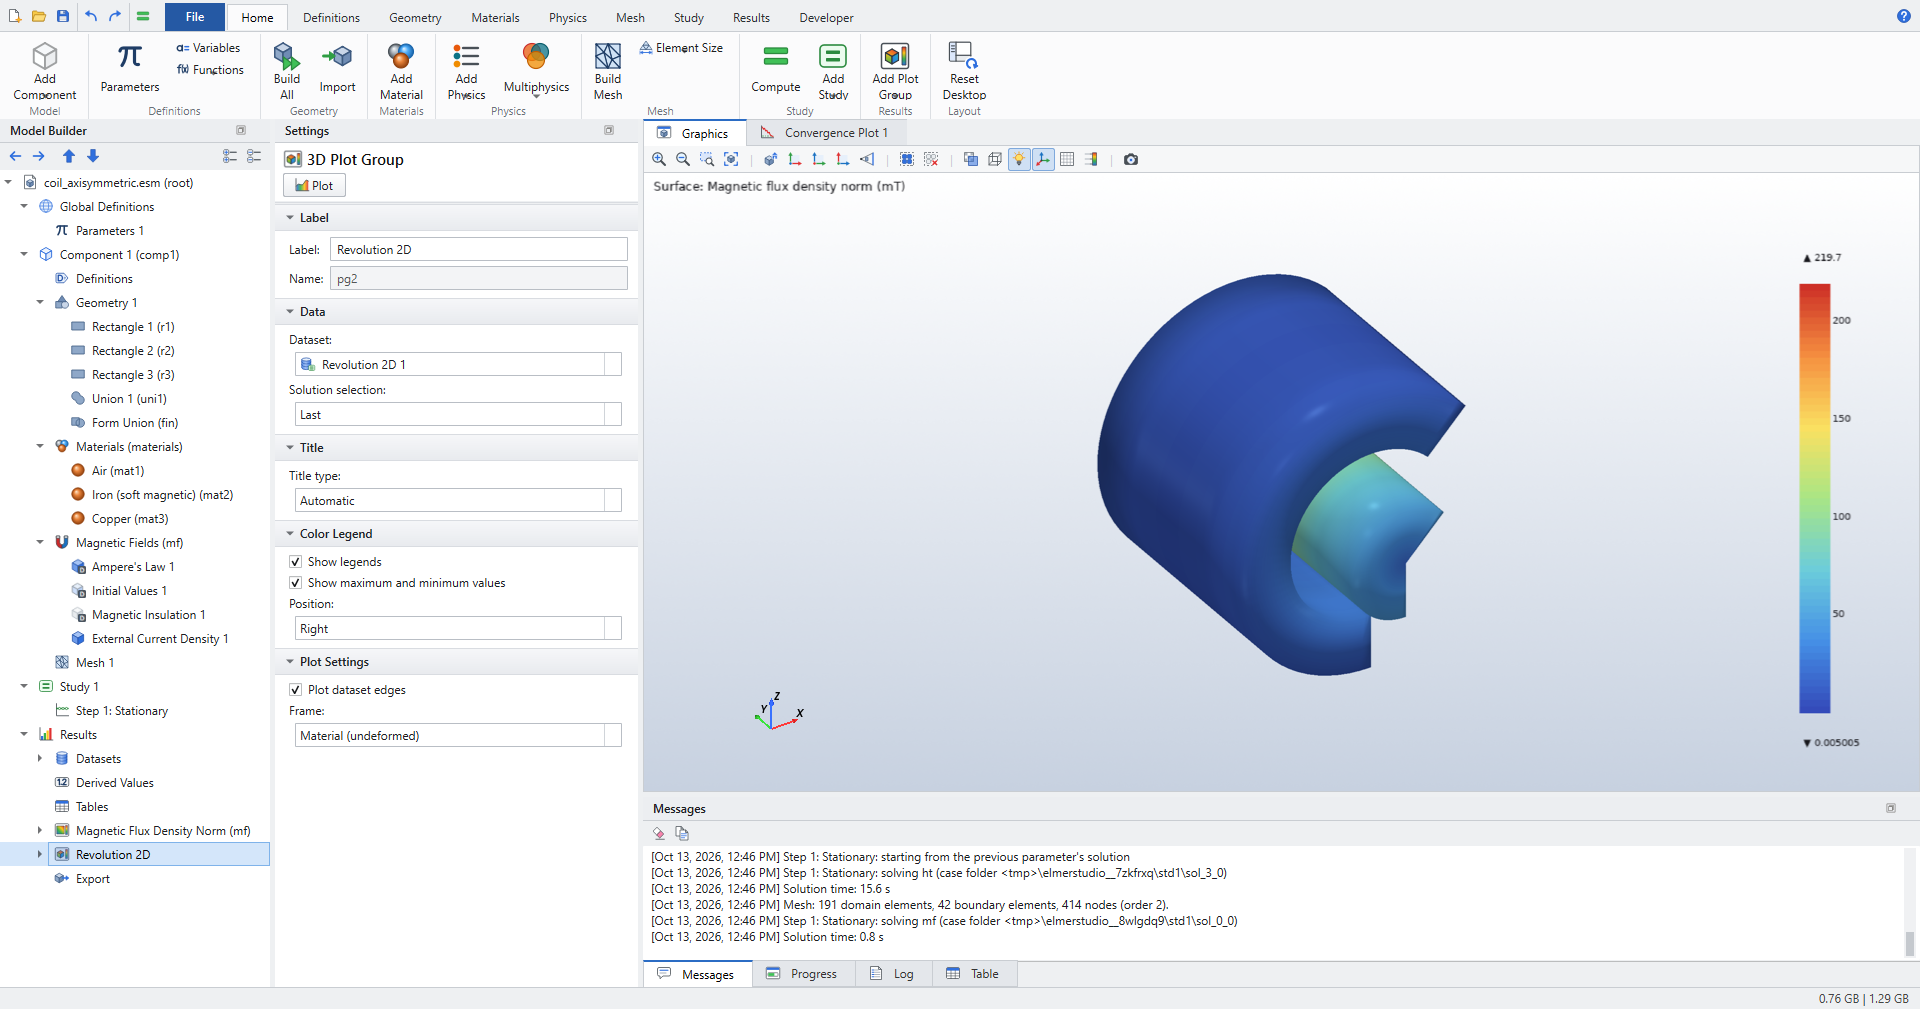
Task: Click the Build All geometry icon
Action: [x=287, y=56]
